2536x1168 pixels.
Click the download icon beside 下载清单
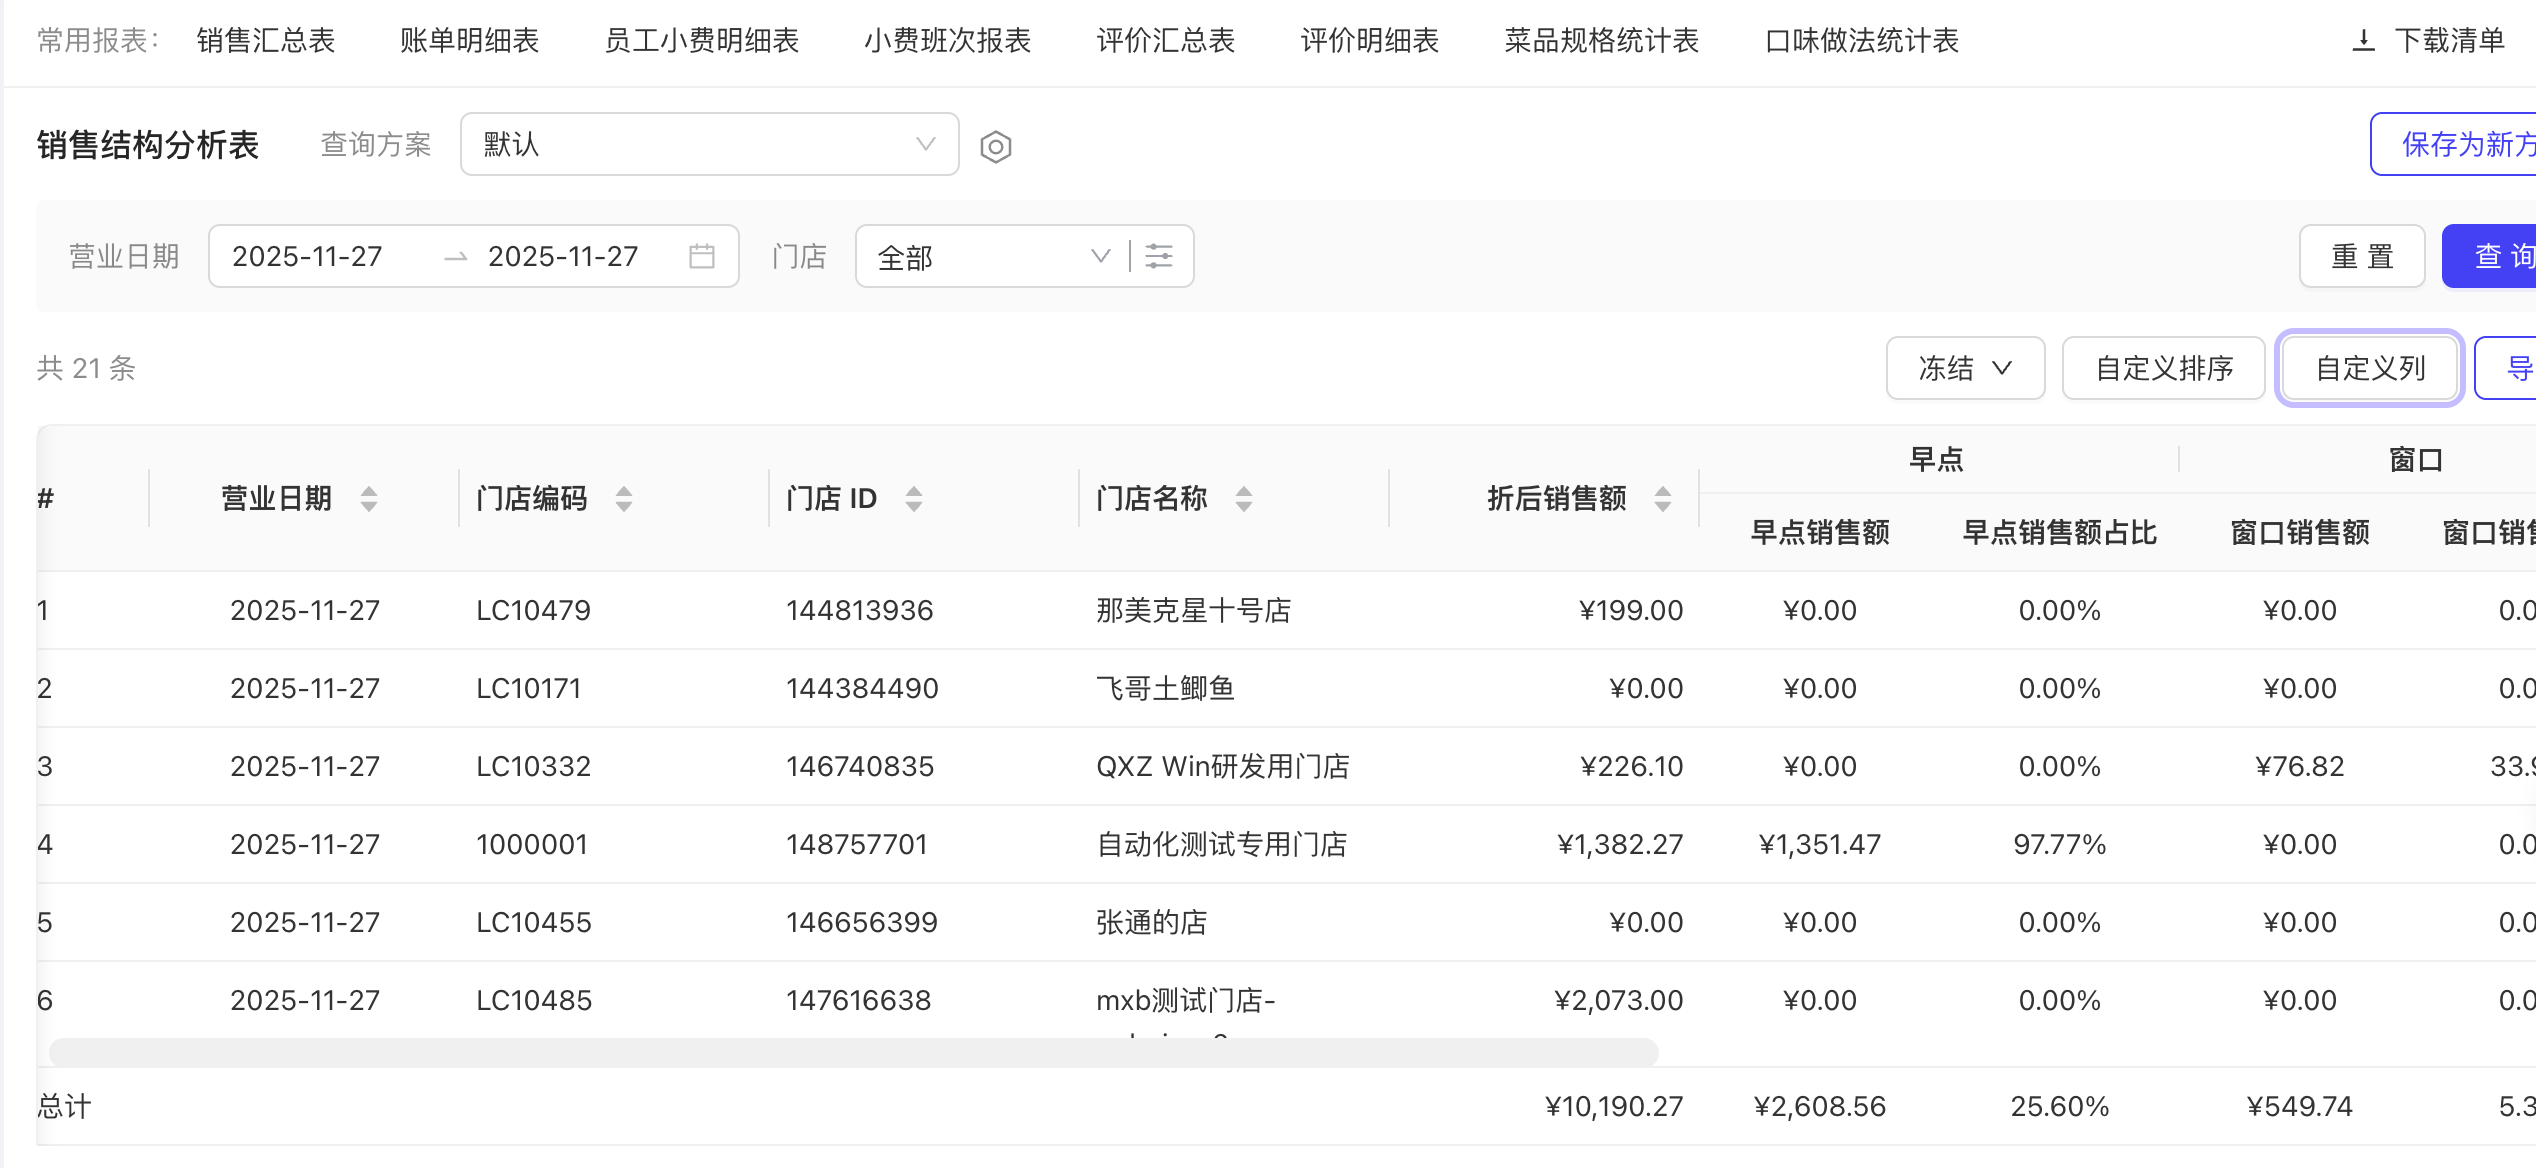tap(2363, 40)
